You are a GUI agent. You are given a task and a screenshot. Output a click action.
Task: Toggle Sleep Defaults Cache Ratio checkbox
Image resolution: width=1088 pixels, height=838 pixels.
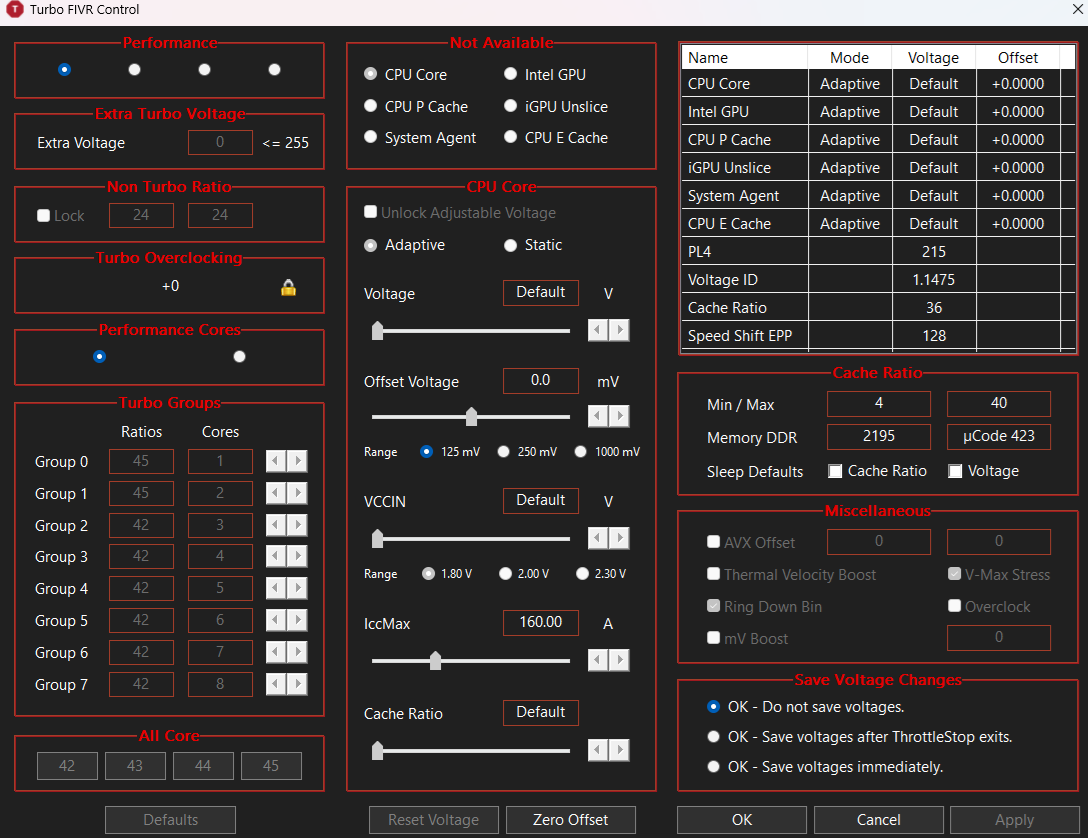(835, 471)
